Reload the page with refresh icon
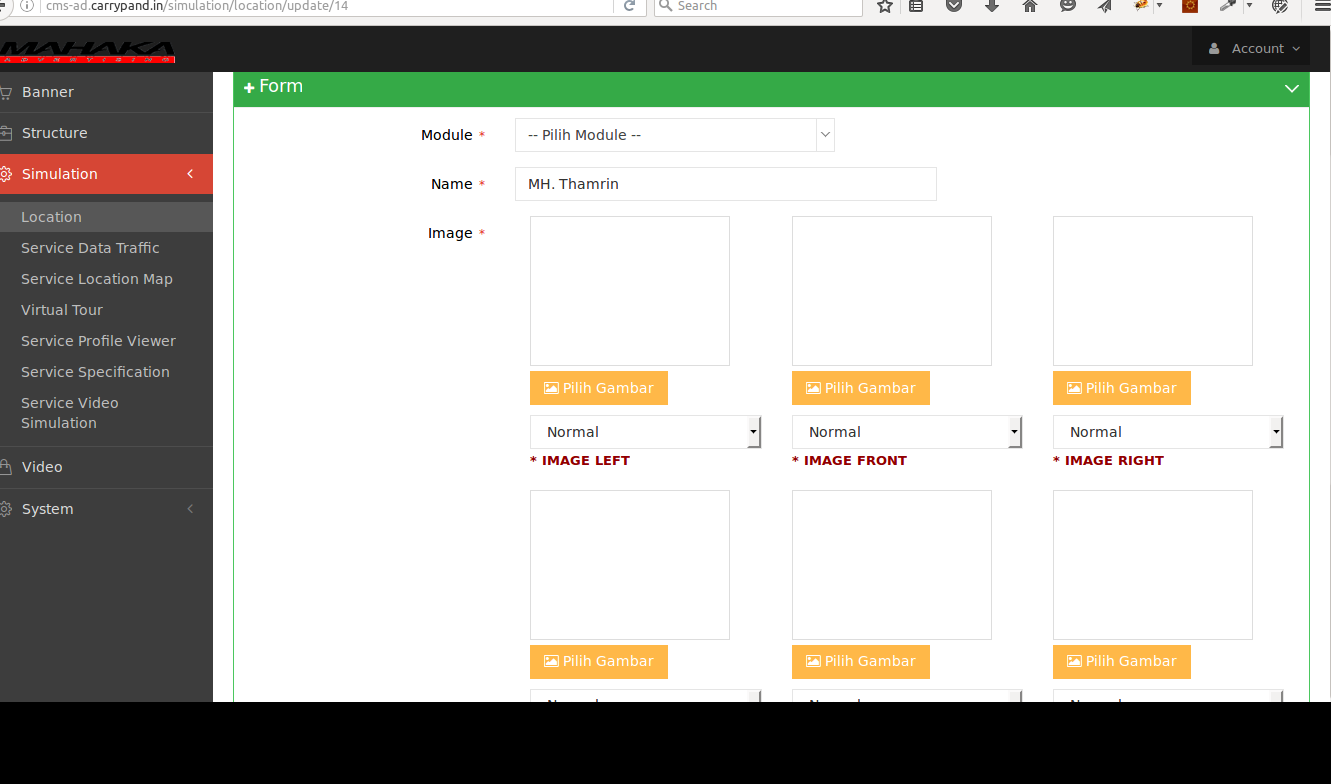The height and width of the screenshot is (784, 1331). tap(629, 6)
